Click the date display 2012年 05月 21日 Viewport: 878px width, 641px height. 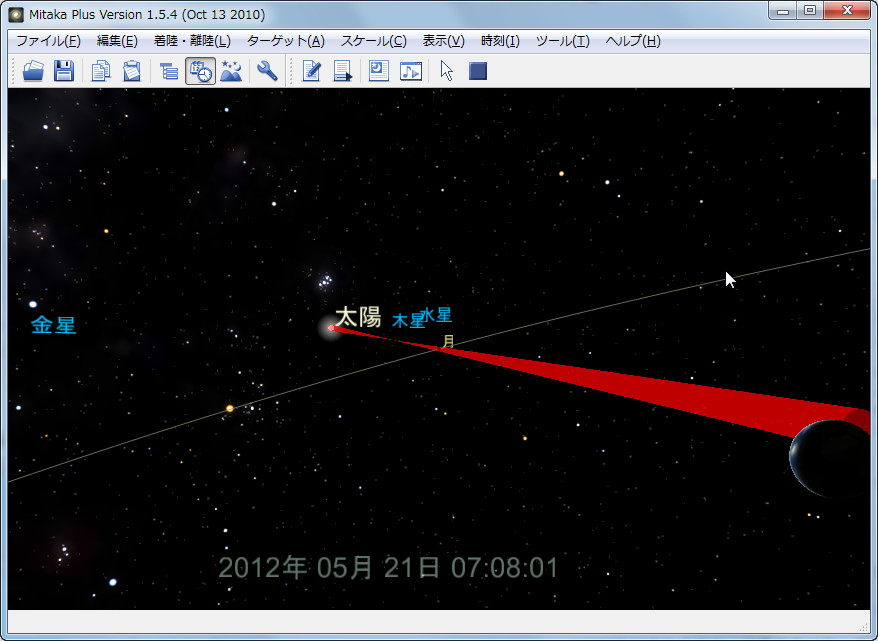click(x=329, y=568)
